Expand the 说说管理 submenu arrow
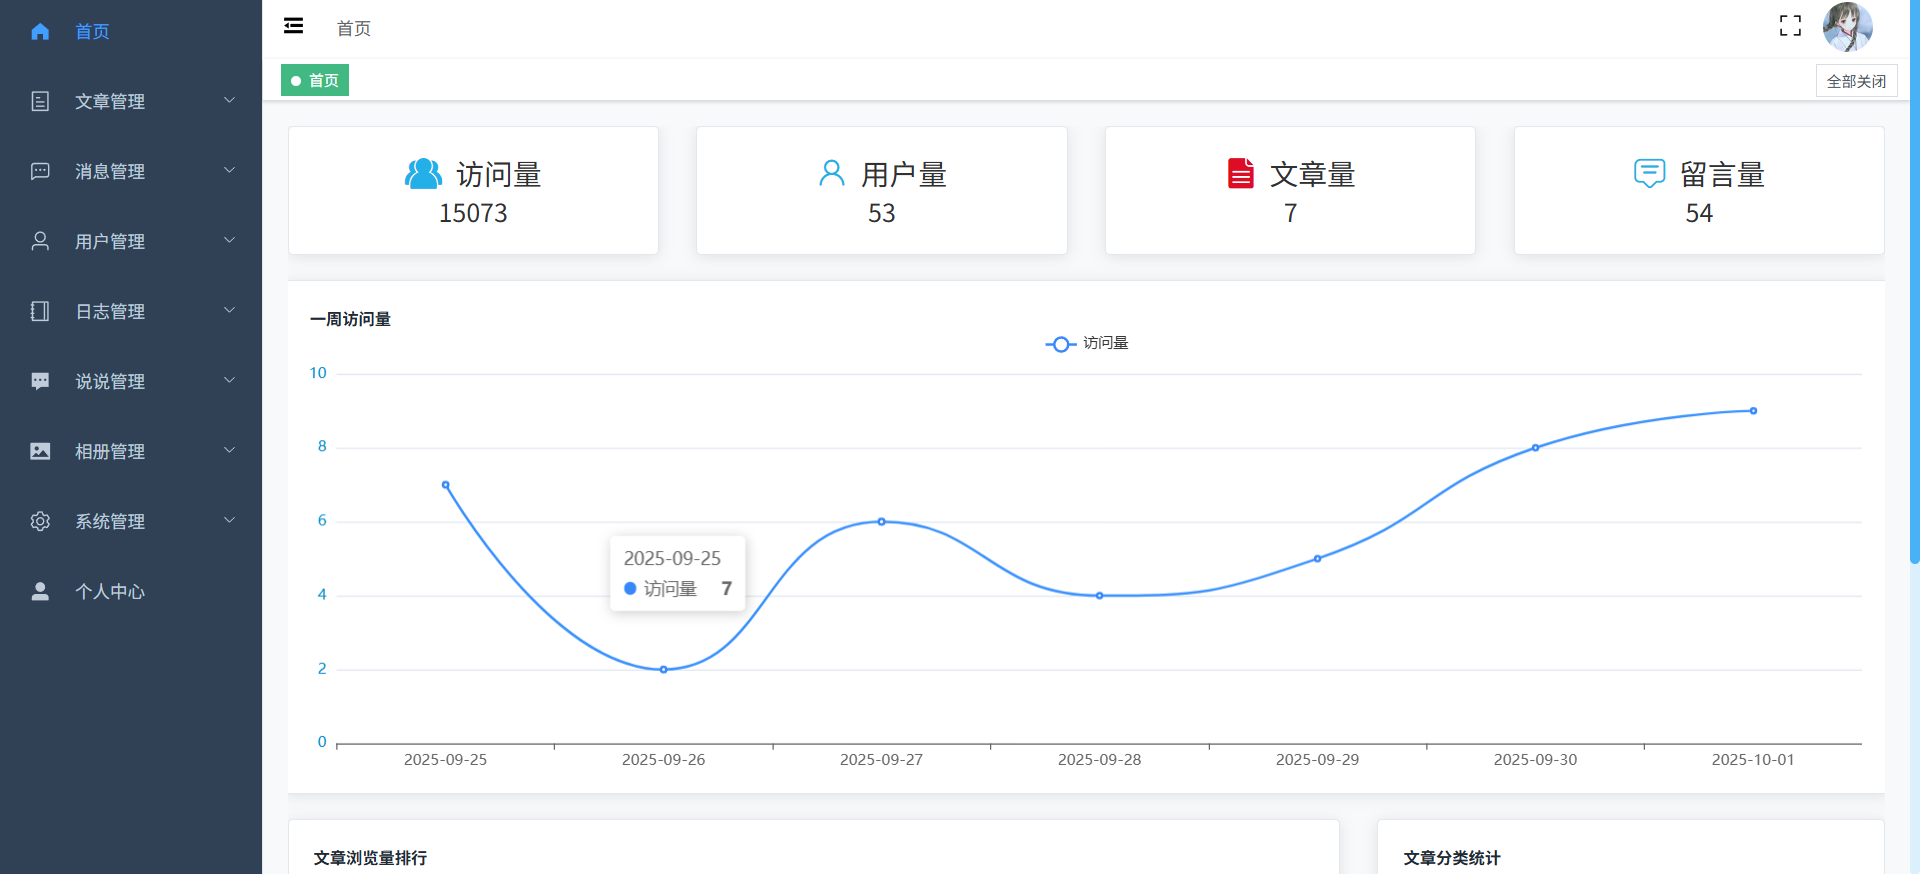 pos(229,380)
